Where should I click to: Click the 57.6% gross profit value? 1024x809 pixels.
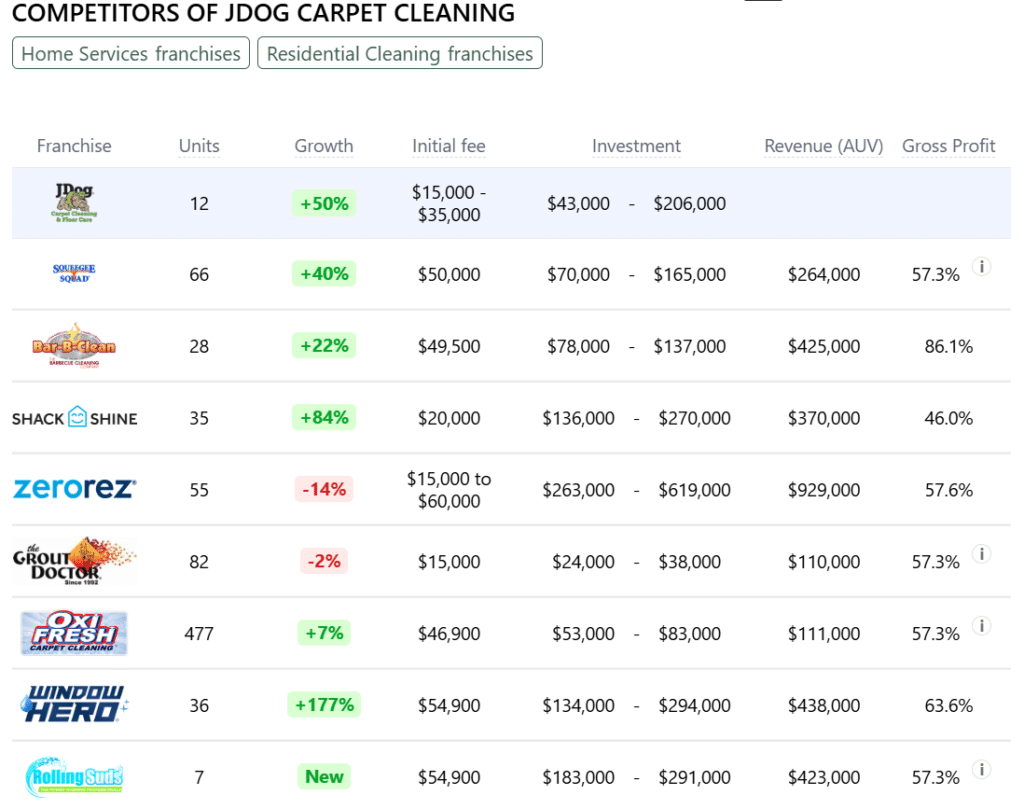948,490
